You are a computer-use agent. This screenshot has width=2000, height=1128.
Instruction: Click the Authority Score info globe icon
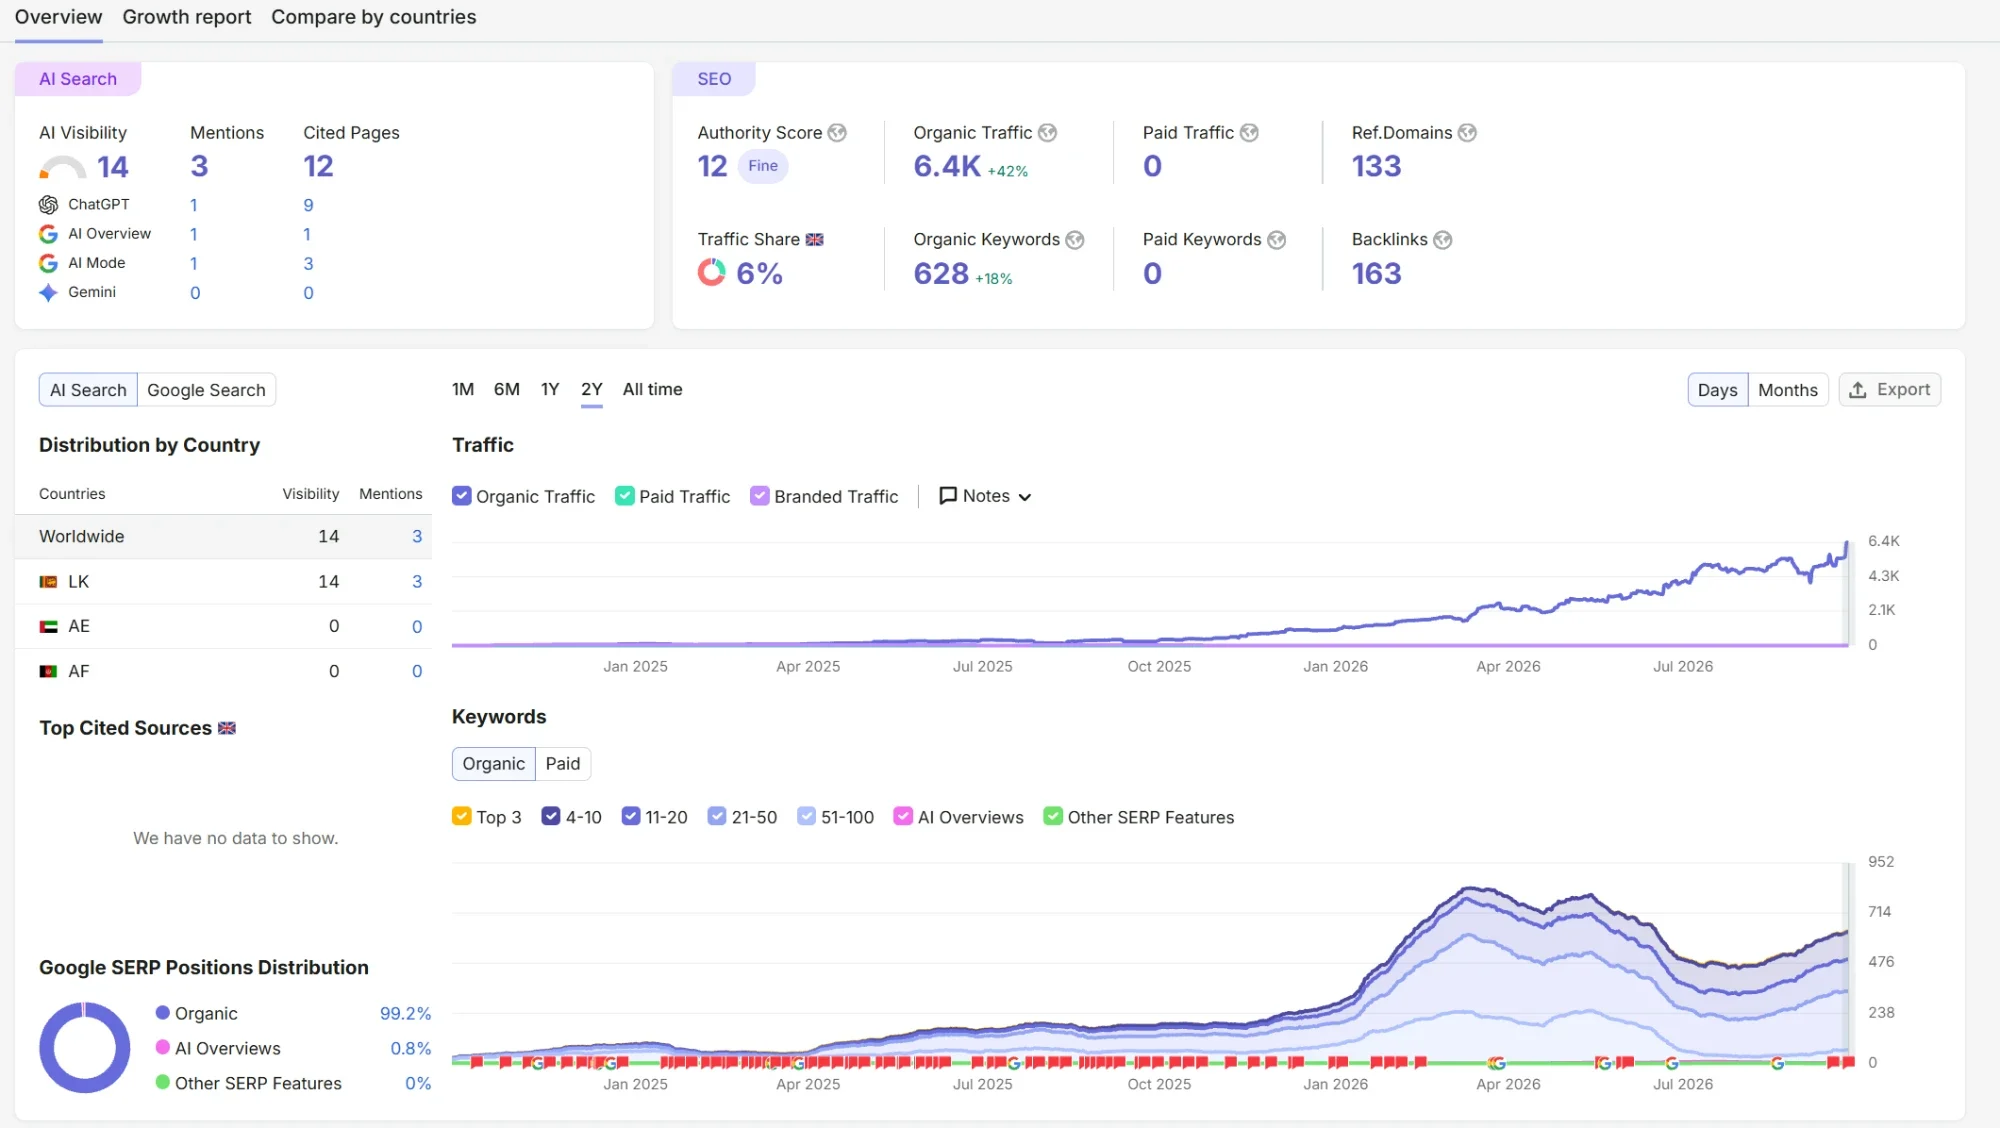[x=837, y=133]
